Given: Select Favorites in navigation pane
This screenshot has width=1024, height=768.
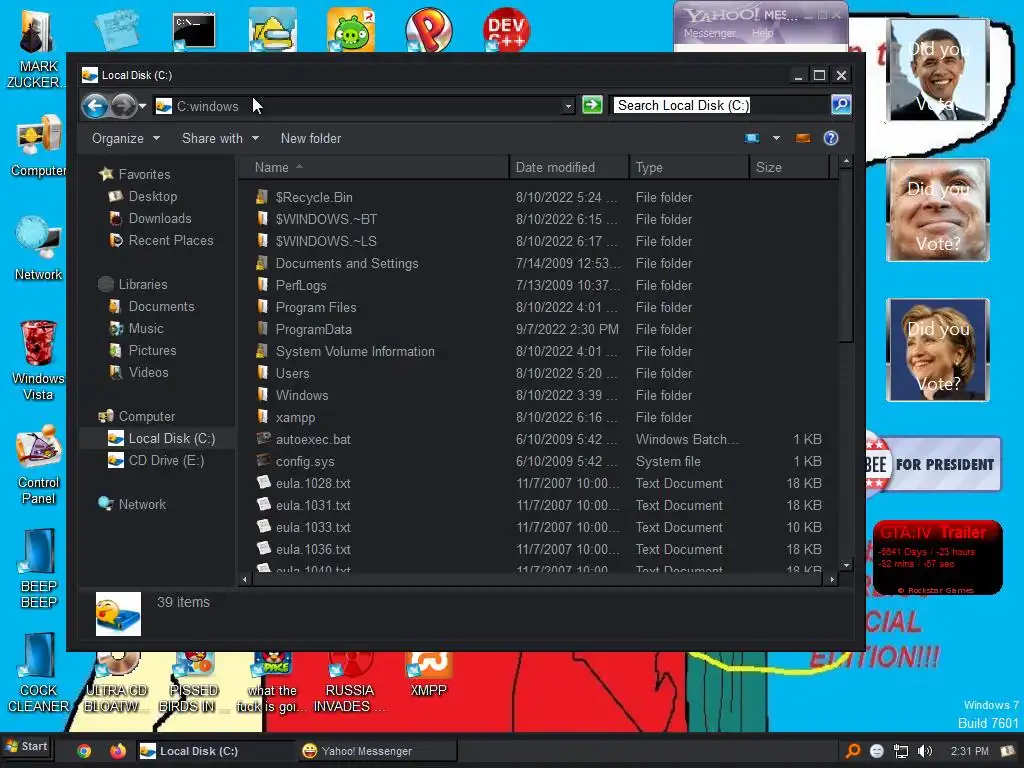Looking at the screenshot, I should tap(135, 174).
